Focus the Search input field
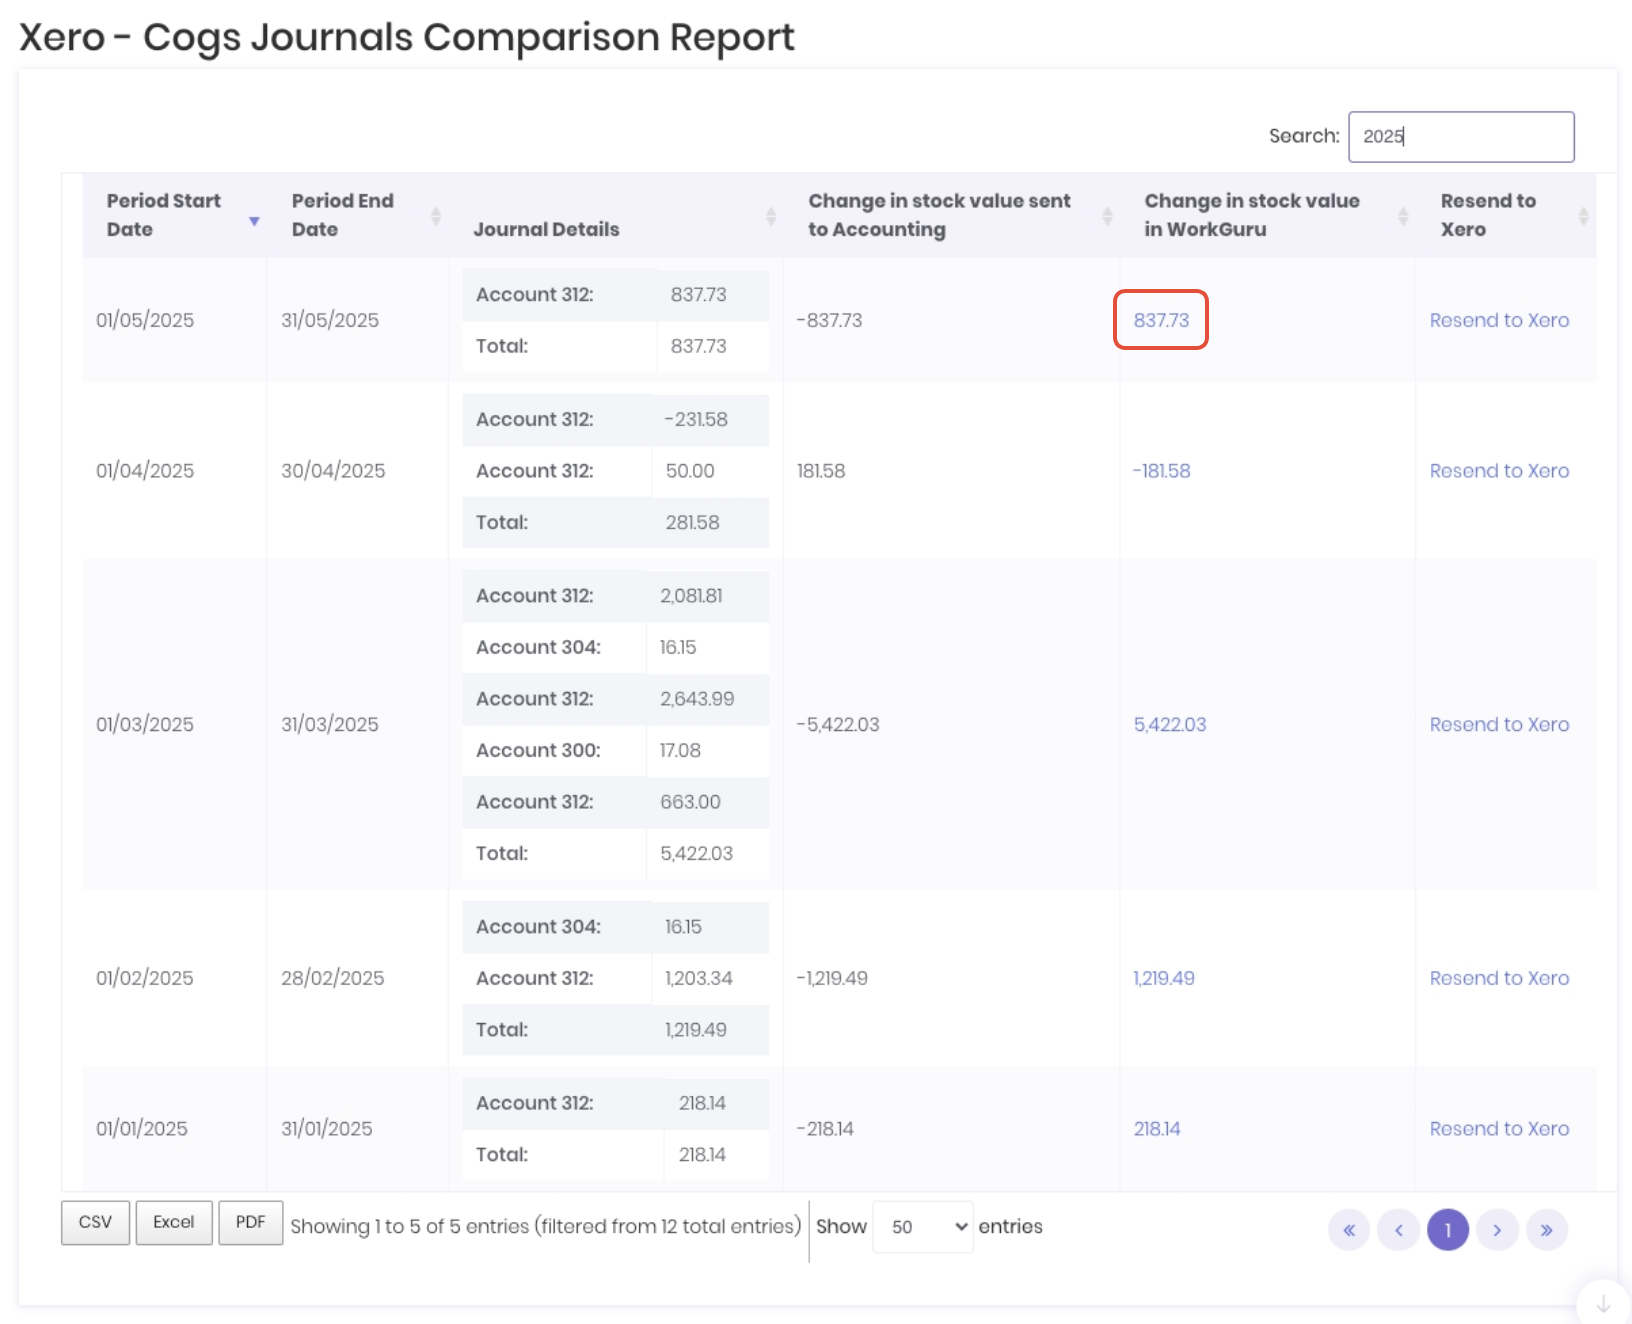 point(1461,137)
